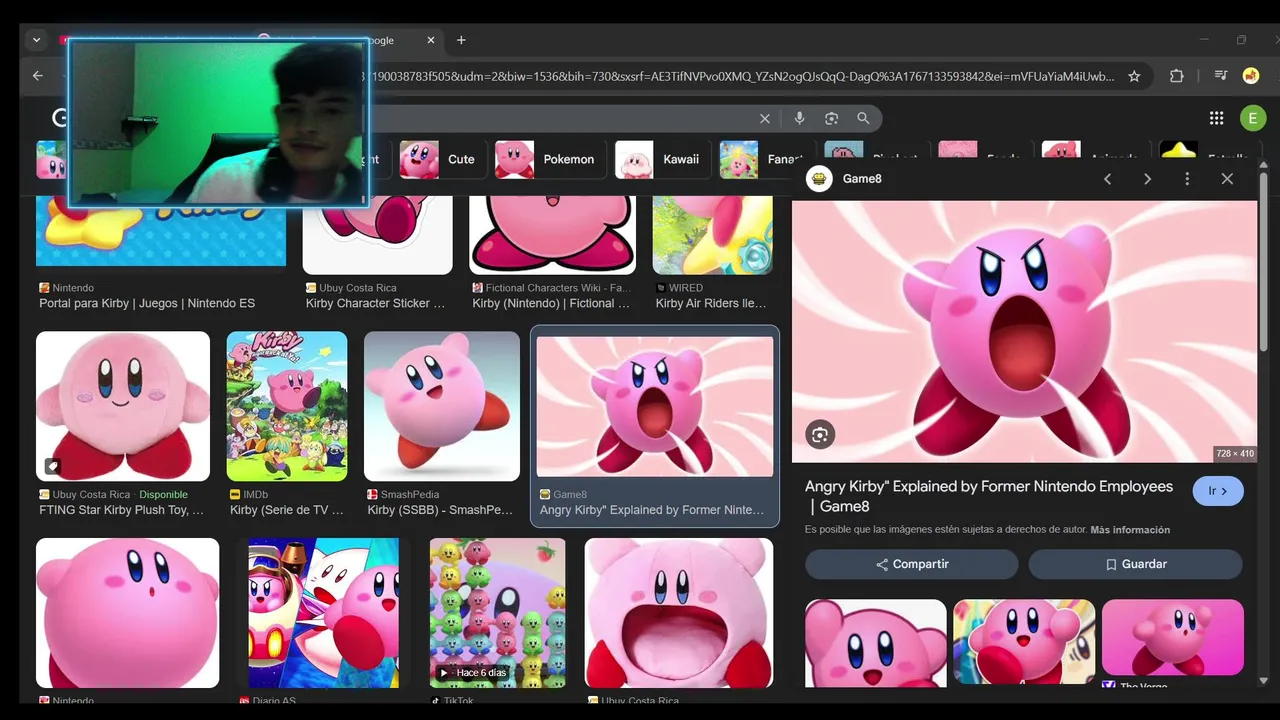Open the browser extensions puzzle icon
This screenshot has height=720, width=1280.
(x=1177, y=76)
